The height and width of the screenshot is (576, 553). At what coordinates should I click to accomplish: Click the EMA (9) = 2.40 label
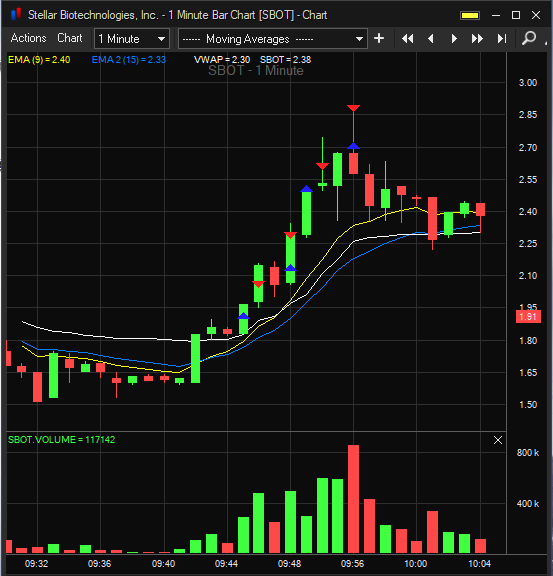[39, 60]
